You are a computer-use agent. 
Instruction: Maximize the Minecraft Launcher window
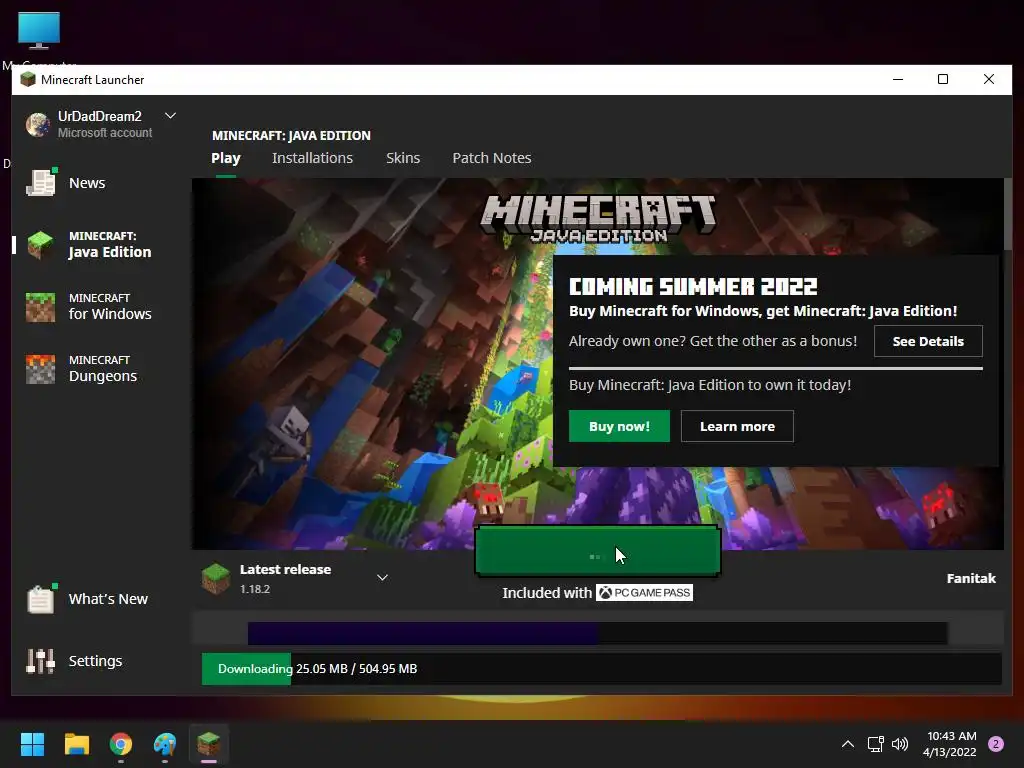(943, 80)
